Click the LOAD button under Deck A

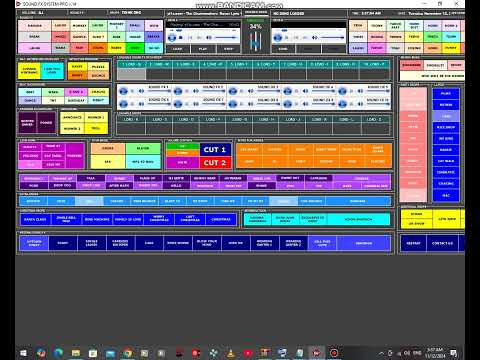pyautogui.click(x=177, y=49)
